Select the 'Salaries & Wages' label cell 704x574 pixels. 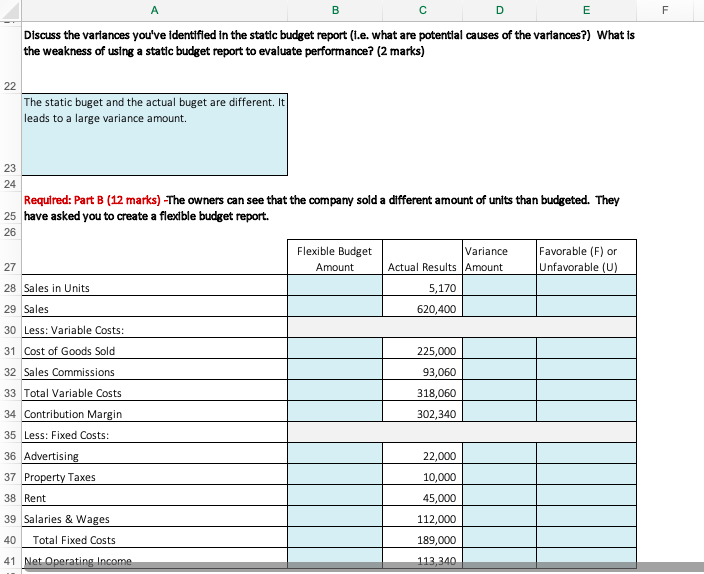pyautogui.click(x=154, y=516)
